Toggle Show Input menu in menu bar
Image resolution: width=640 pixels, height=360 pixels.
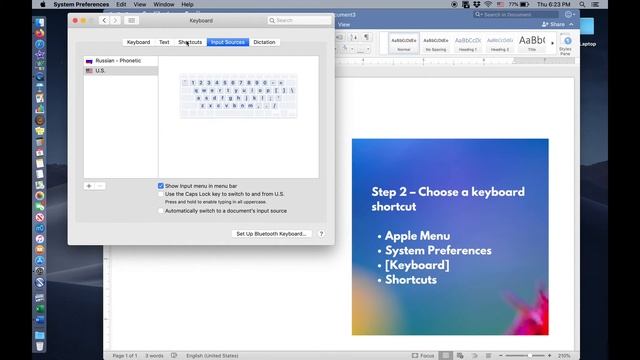pyautogui.click(x=161, y=186)
